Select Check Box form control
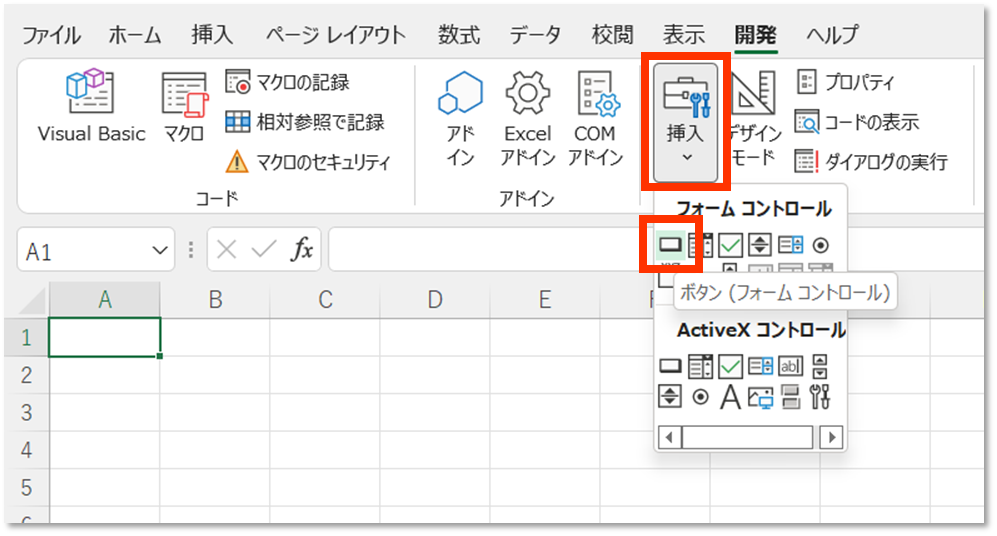This screenshot has height=536, width=997. click(730, 245)
